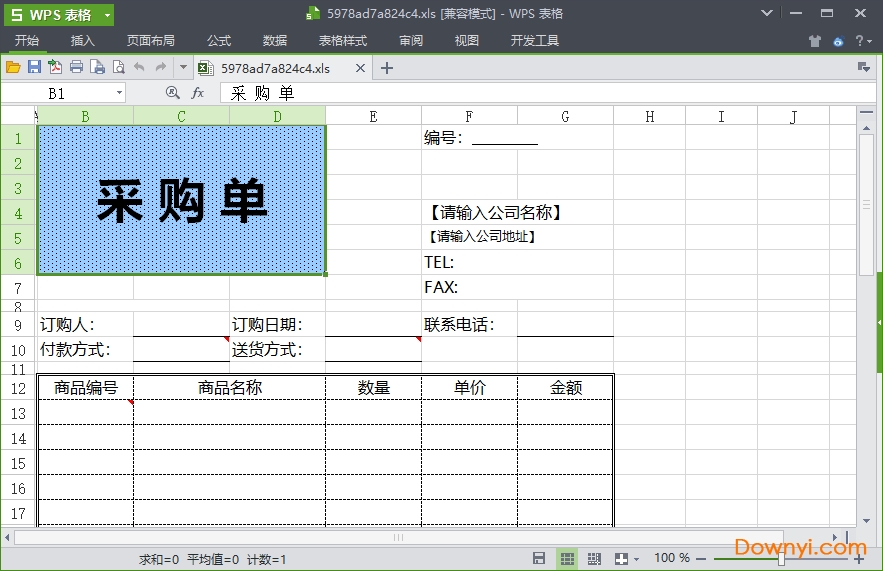Select the 金额 header cell
This screenshot has height=571, width=883.
point(565,387)
